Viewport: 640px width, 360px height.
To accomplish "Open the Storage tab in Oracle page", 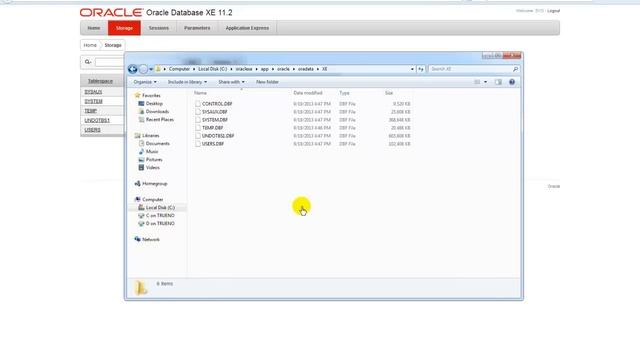I will (x=124, y=28).
